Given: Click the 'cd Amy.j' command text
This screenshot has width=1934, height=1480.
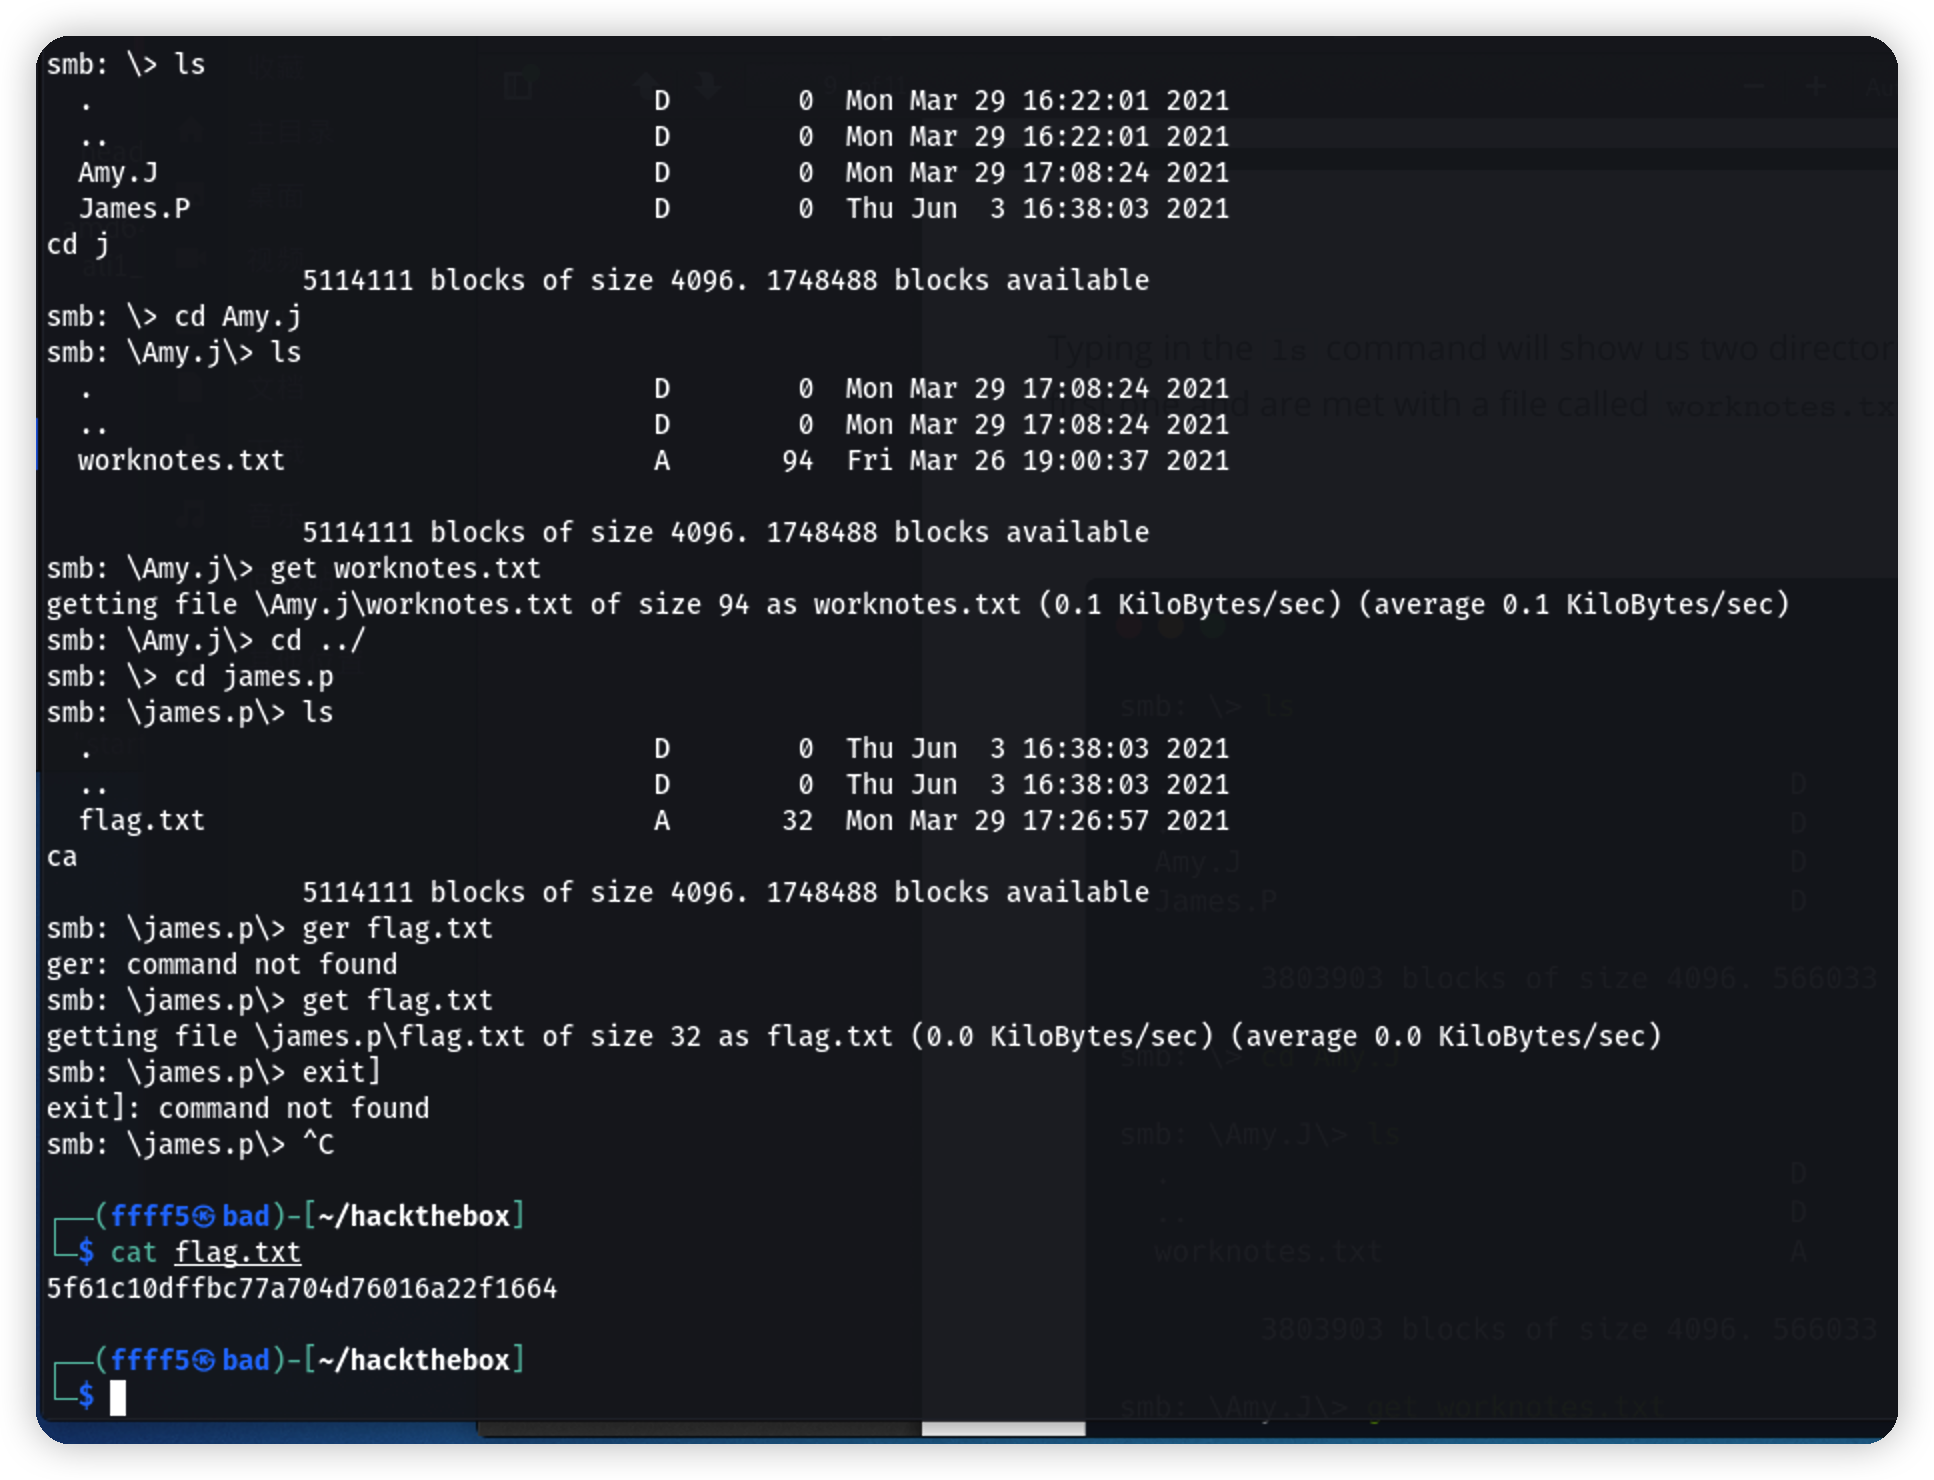Looking at the screenshot, I should click(237, 317).
